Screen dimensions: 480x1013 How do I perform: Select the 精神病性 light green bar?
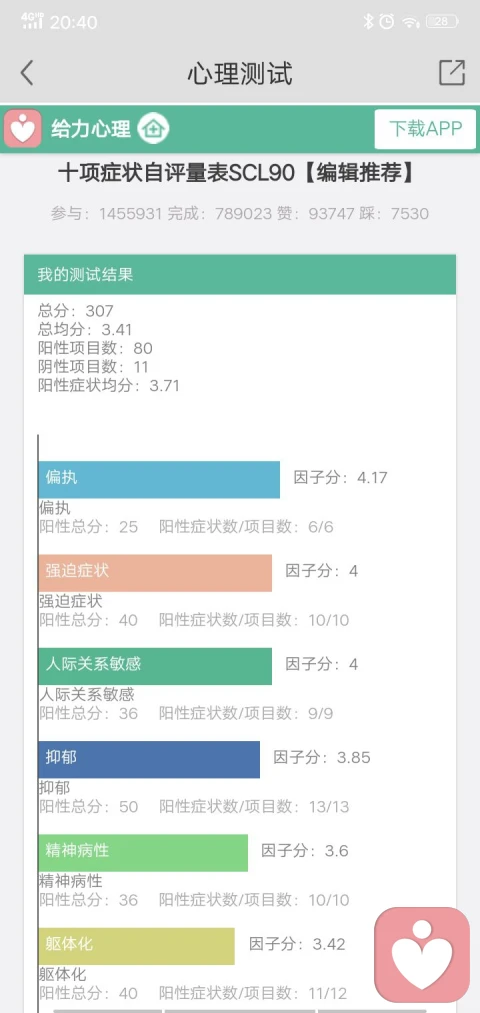(x=143, y=853)
